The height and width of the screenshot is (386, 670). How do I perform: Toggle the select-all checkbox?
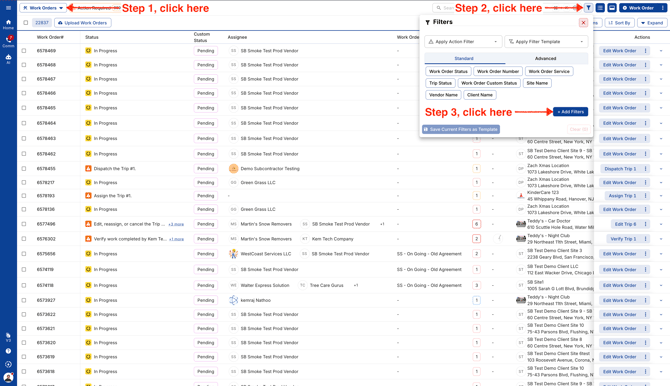tap(26, 23)
